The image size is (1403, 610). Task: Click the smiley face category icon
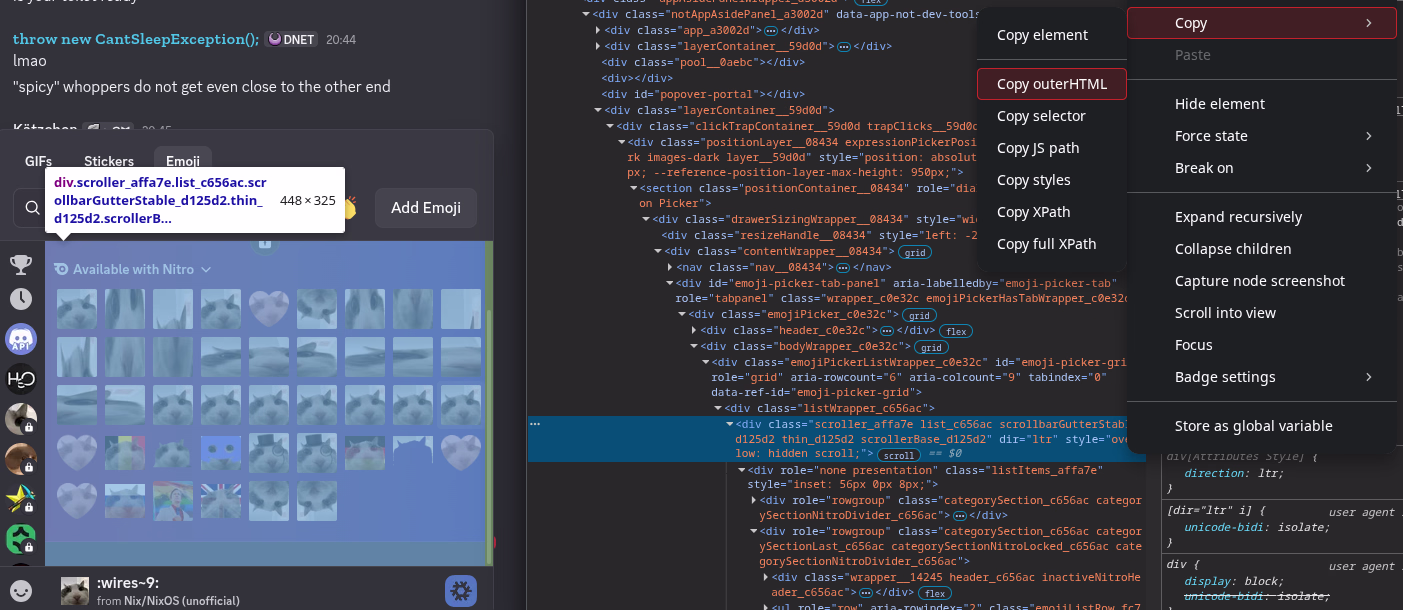pos(21,591)
